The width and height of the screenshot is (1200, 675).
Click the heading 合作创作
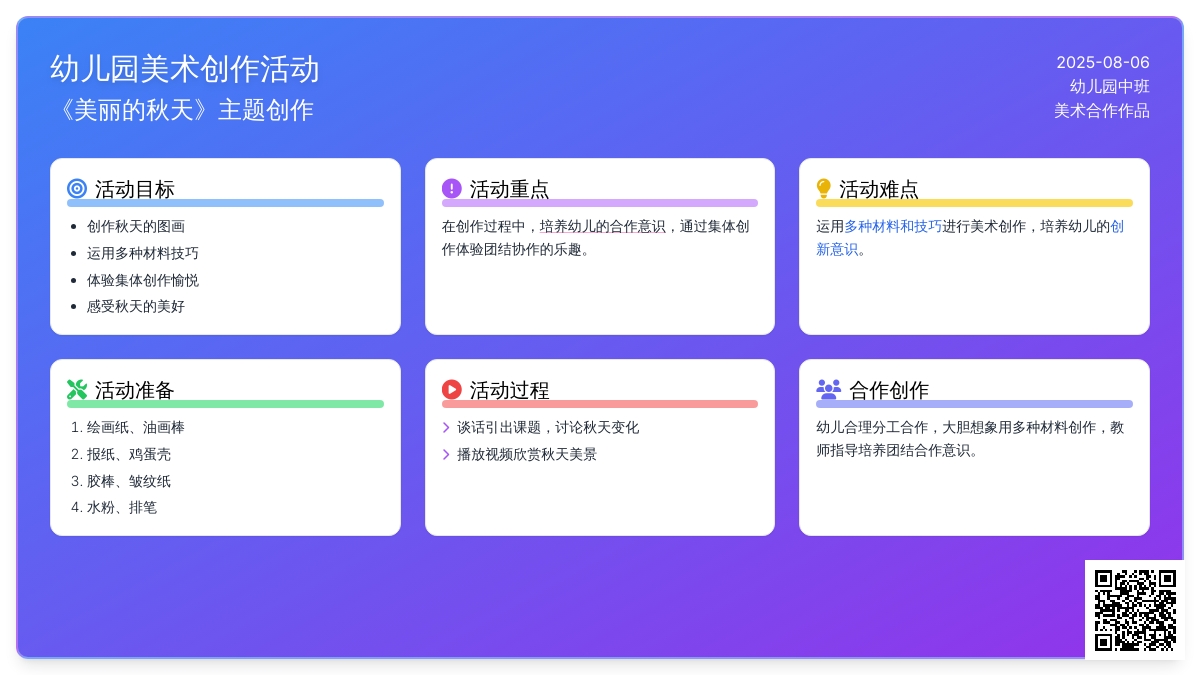click(x=889, y=390)
